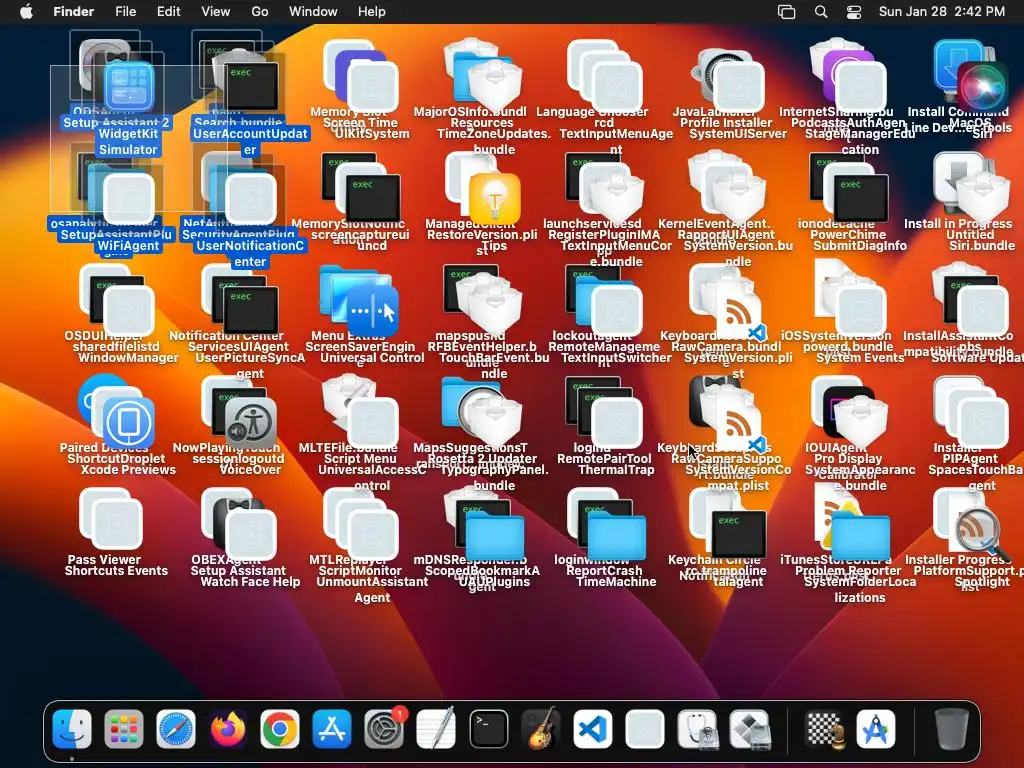The width and height of the screenshot is (1024, 768).
Task: Open Control Center in the menu bar
Action: tap(854, 12)
